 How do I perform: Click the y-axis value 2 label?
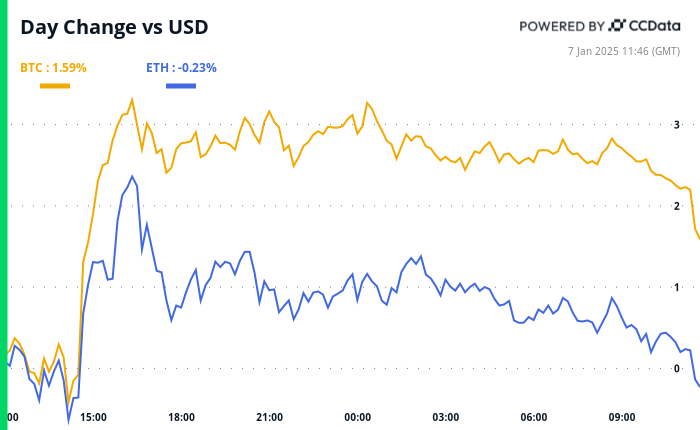pyautogui.click(x=677, y=206)
